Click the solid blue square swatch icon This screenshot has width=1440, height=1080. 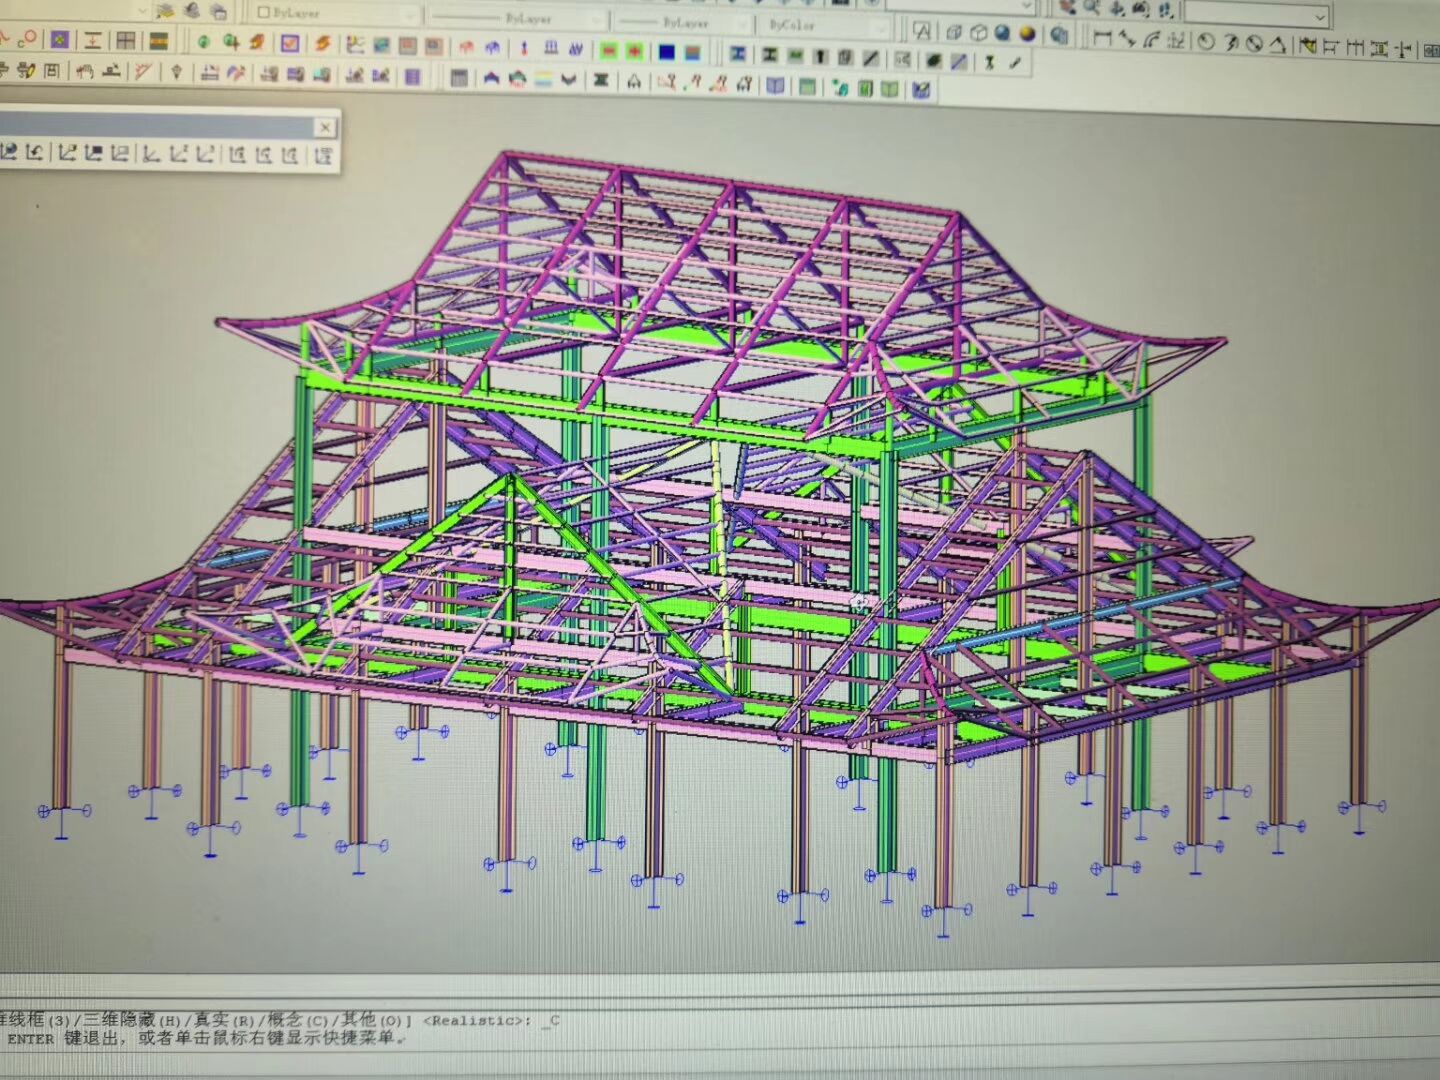[667, 52]
